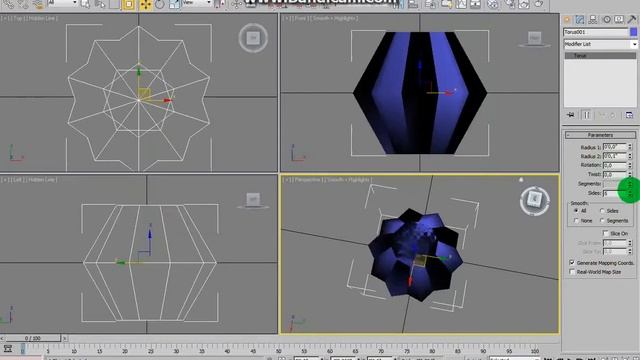This screenshot has width=640, height=360.
Task: Click the Rotation spinner arrows
Action: (x=630, y=165)
